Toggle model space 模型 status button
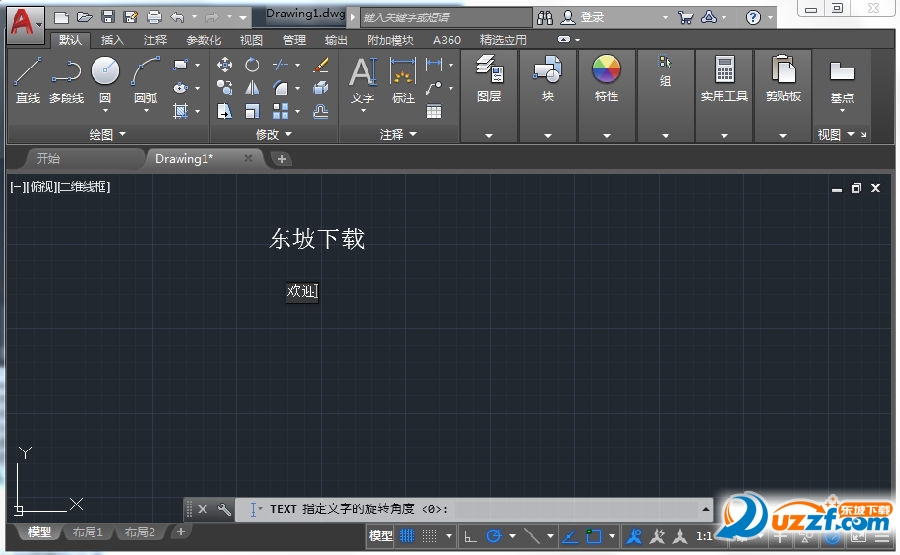The height and width of the screenshot is (555, 900). (381, 536)
